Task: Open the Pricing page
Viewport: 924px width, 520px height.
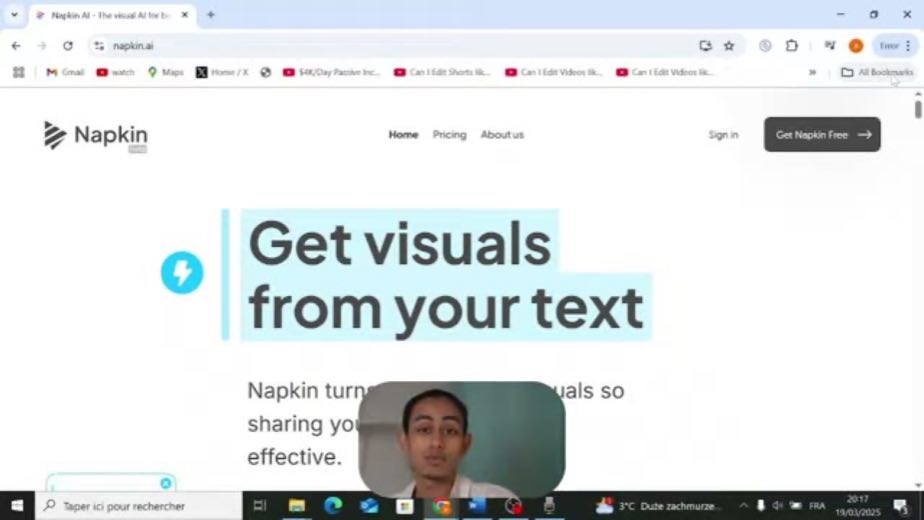Action: point(450,134)
